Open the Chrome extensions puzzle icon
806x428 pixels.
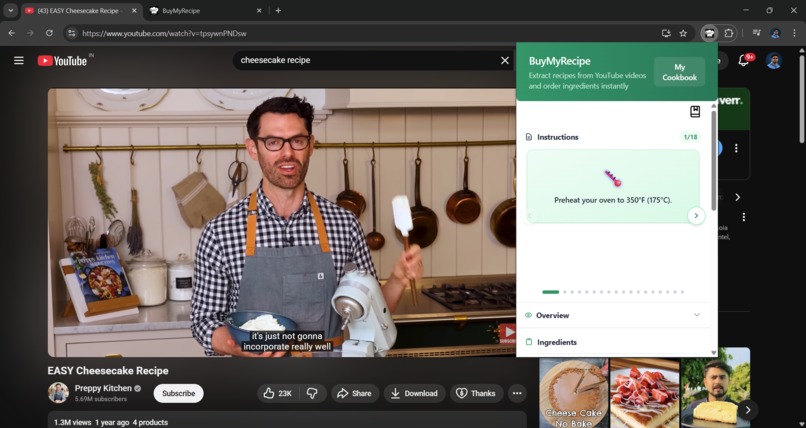click(x=728, y=33)
